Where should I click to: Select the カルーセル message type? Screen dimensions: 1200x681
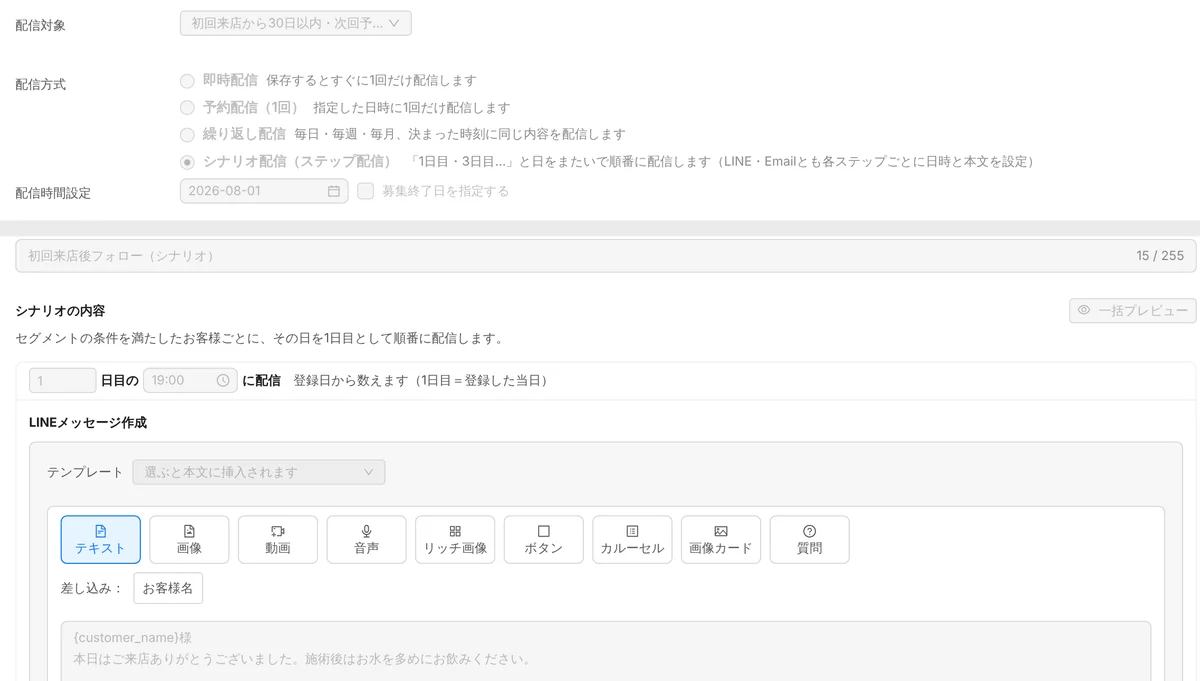632,540
